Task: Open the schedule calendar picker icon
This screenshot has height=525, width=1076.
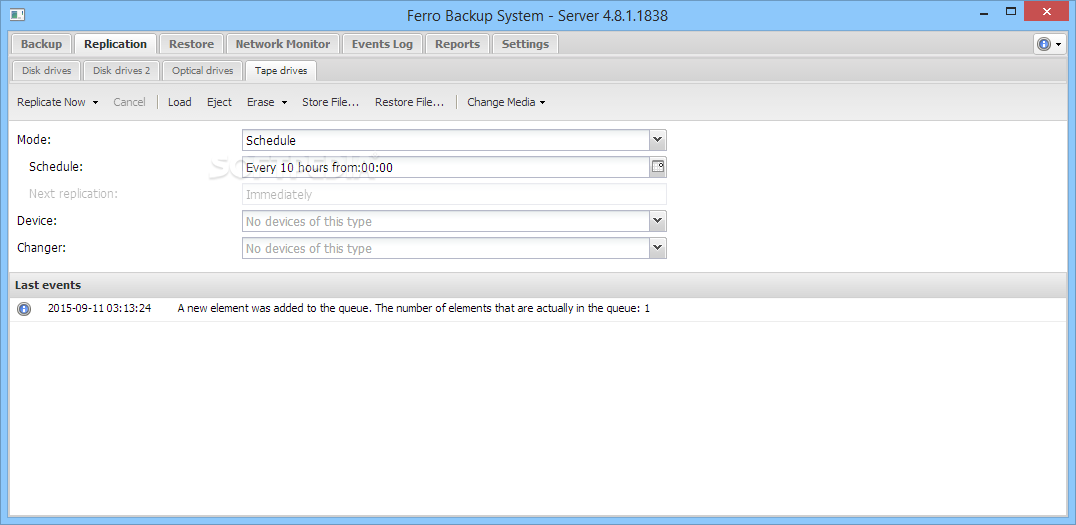Action: [x=657, y=167]
